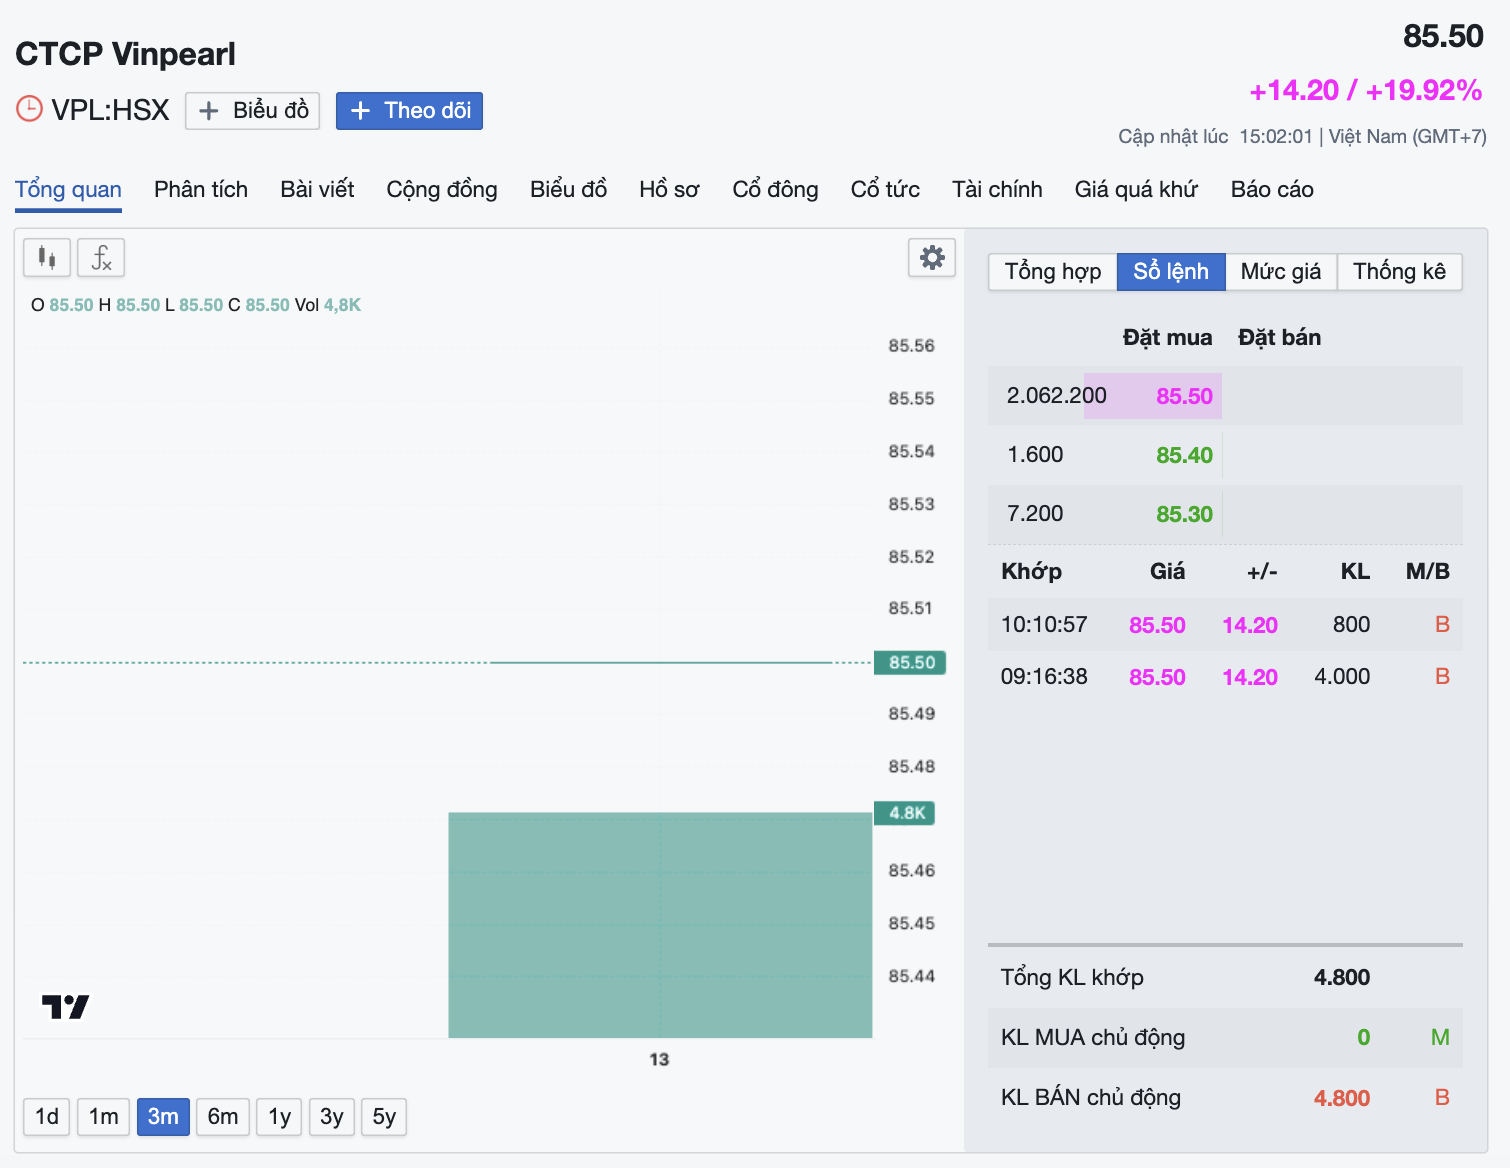Screen dimensions: 1510x1168
Task: Set chart range to 5y
Action: pos(384,1117)
